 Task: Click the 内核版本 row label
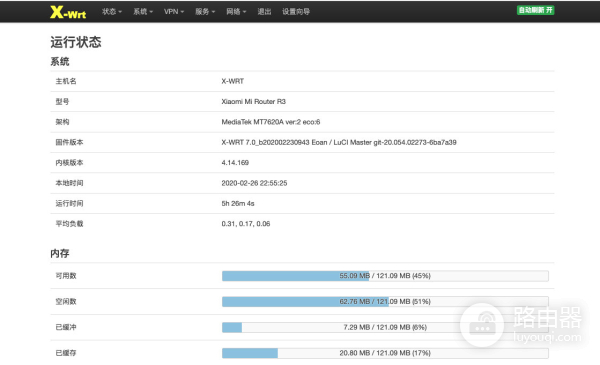point(69,163)
